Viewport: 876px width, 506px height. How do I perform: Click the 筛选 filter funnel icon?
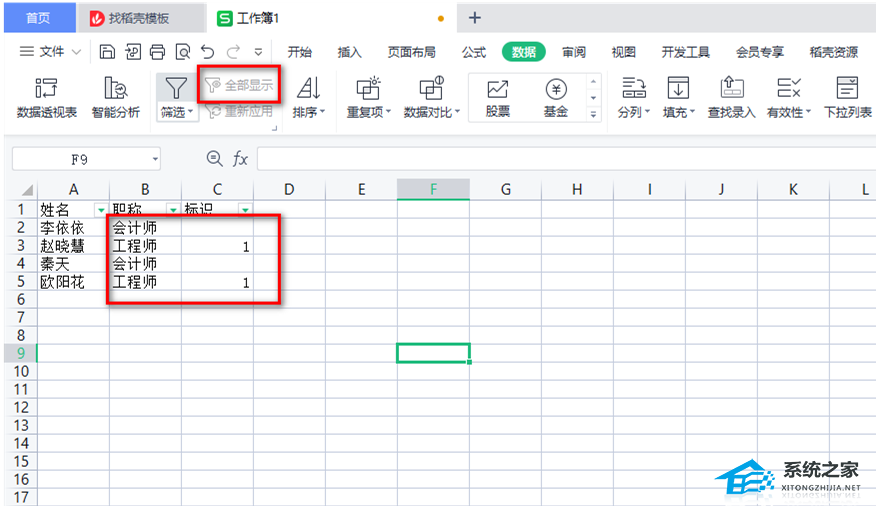tap(175, 89)
